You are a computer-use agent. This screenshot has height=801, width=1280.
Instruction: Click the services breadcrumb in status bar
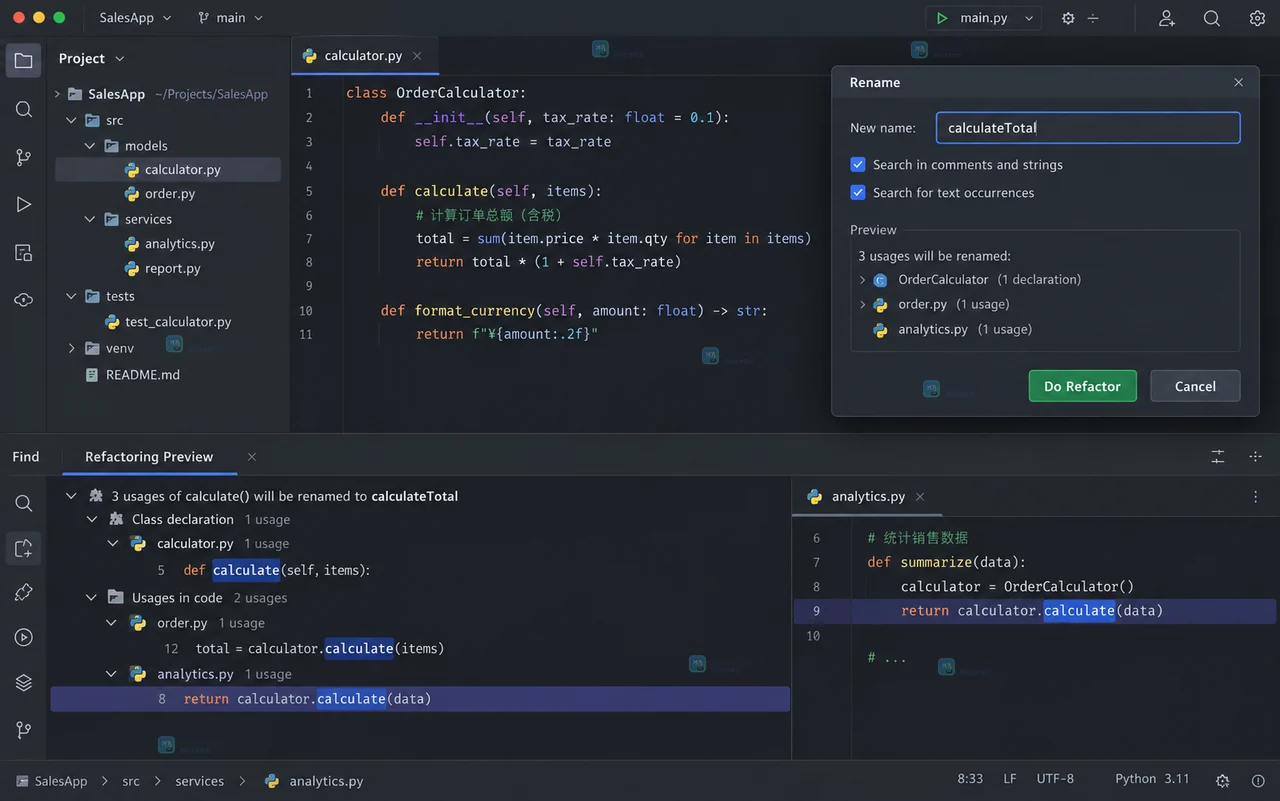[x=199, y=781]
